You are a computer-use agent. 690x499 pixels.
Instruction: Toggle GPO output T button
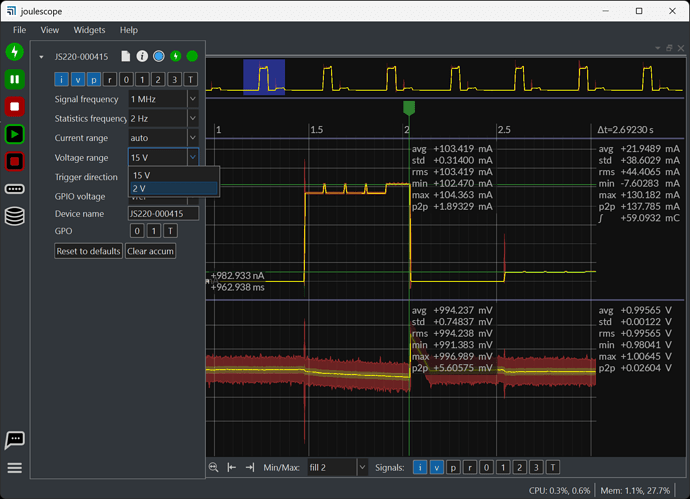pos(170,231)
